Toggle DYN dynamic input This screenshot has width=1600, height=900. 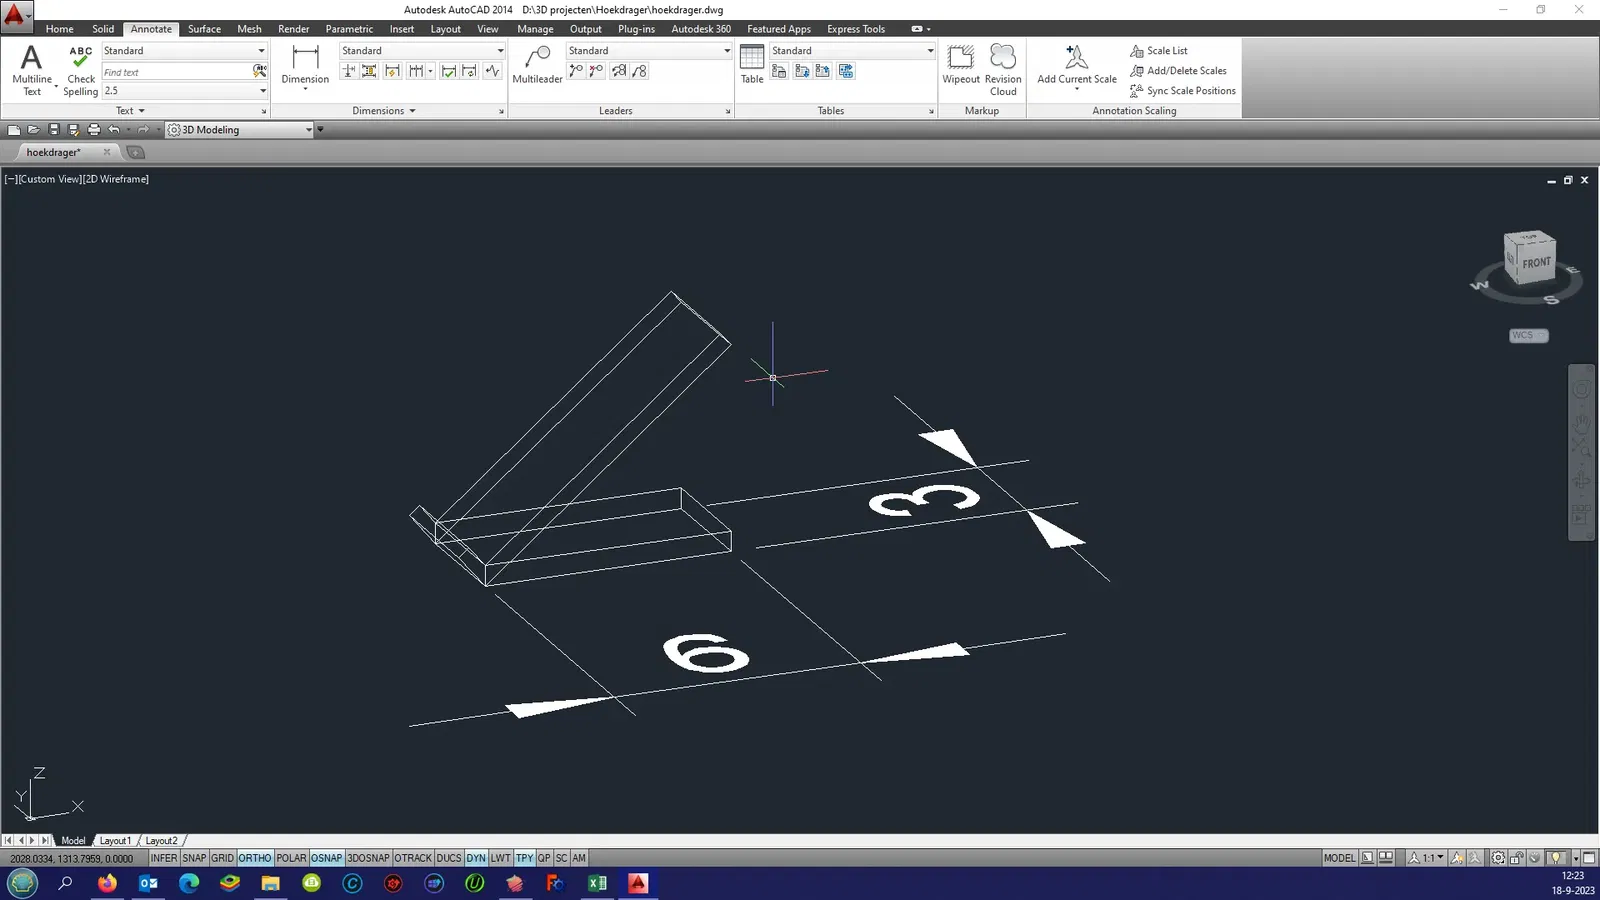point(476,858)
